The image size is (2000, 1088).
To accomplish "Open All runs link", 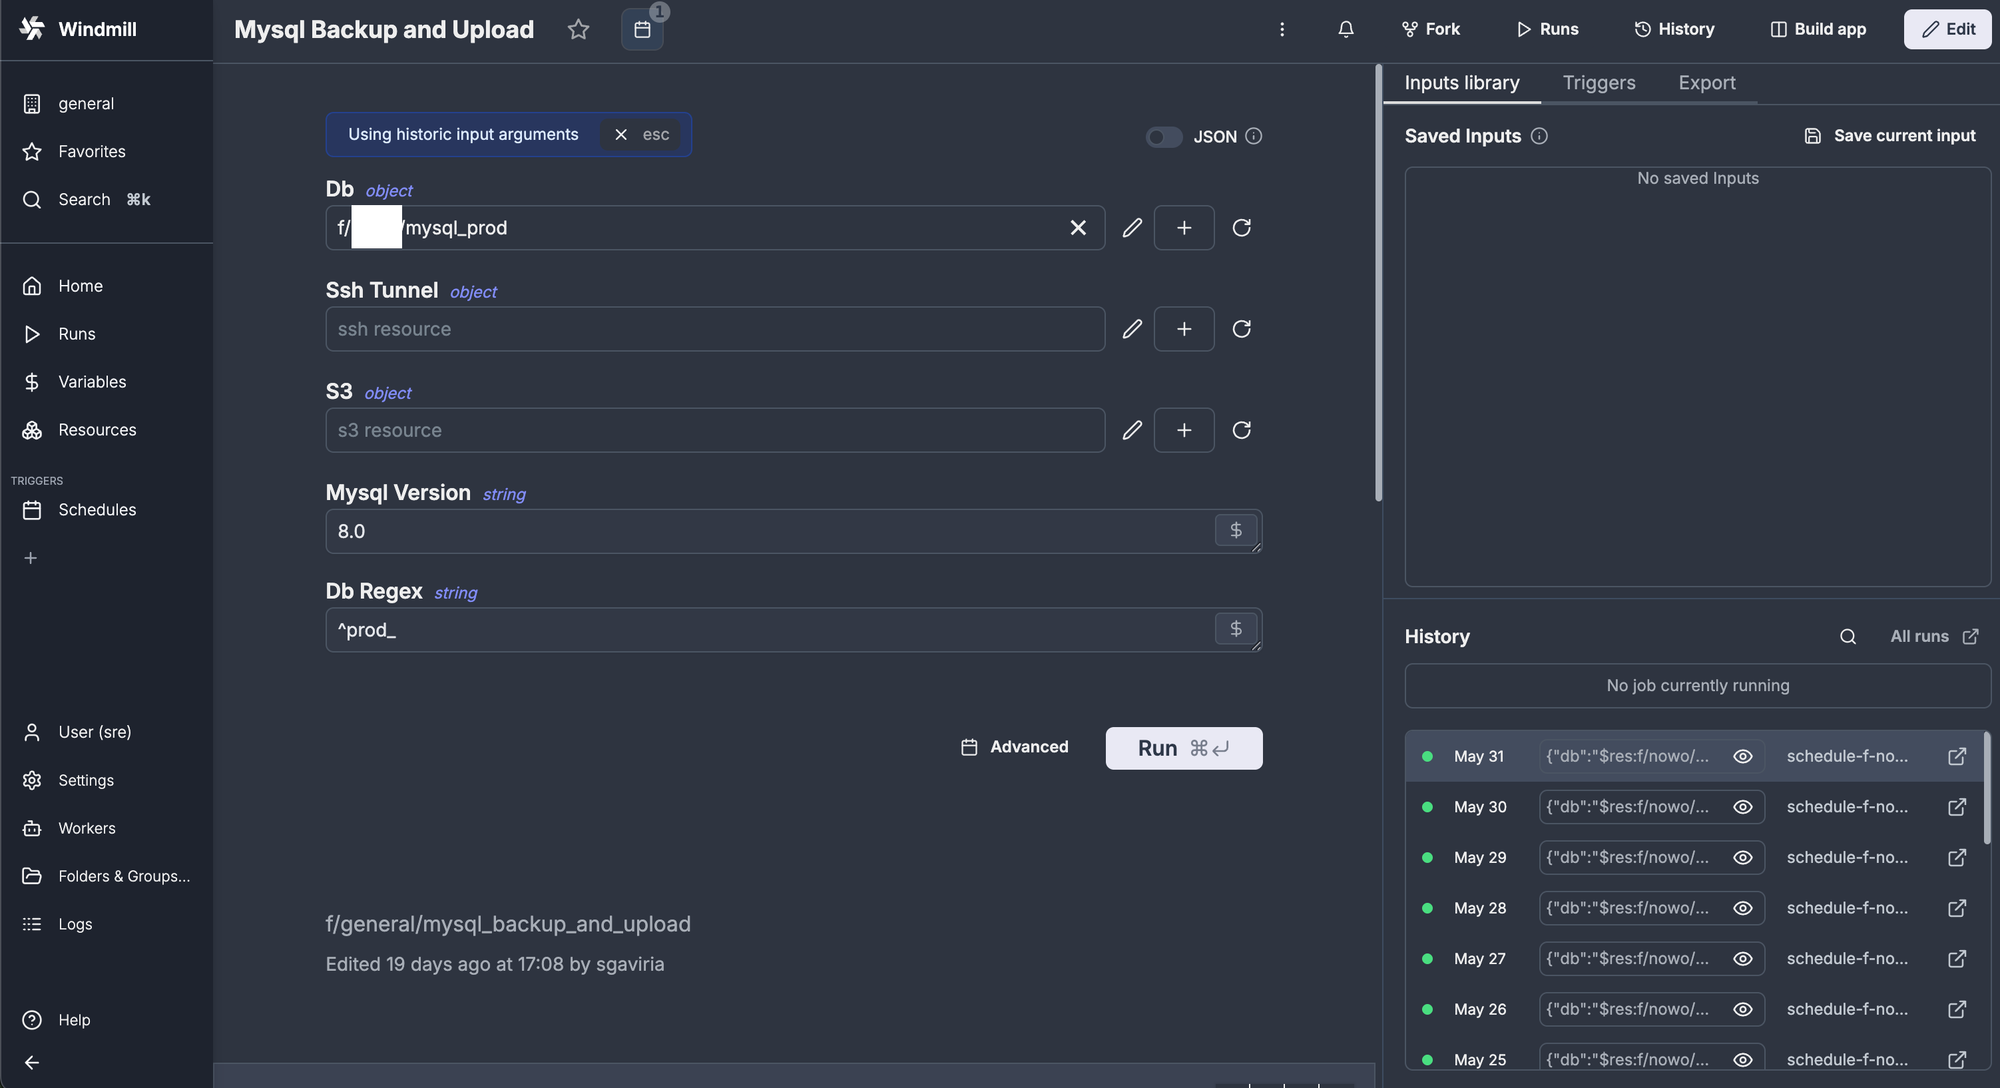I will [x=1934, y=637].
